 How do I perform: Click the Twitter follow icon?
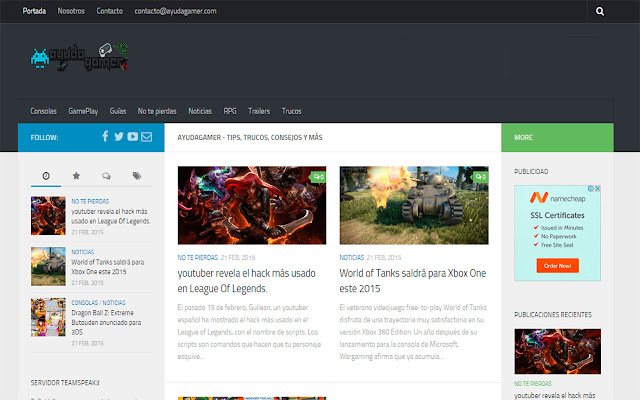coord(119,137)
